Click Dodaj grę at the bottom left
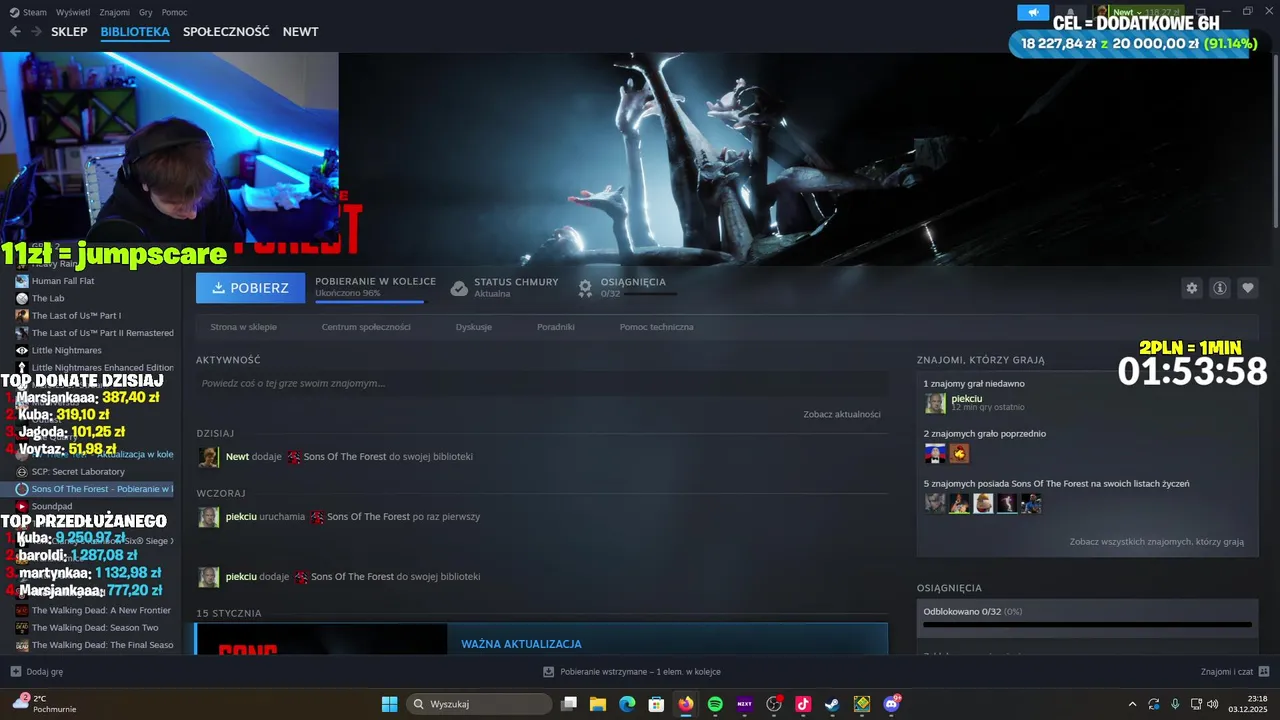 coord(37,672)
